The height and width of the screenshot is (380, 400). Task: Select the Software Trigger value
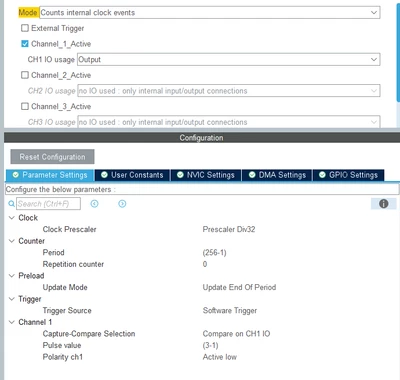[x=230, y=311]
